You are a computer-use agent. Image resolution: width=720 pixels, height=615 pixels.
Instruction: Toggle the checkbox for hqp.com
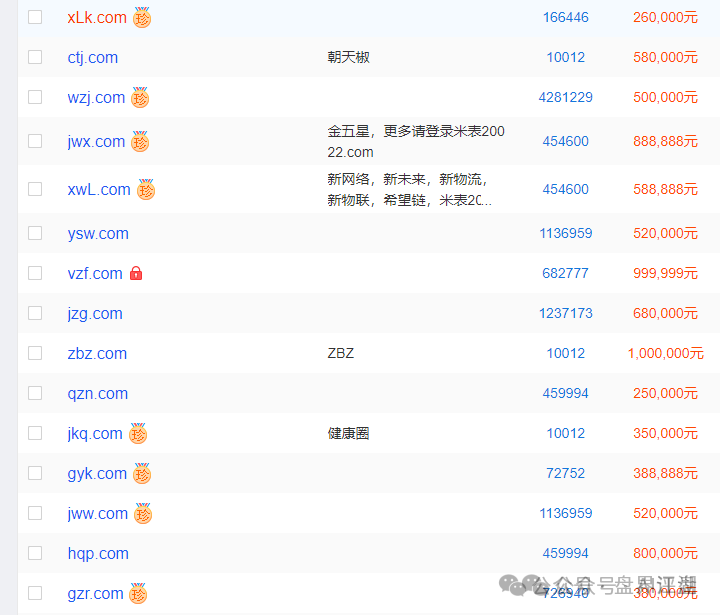pos(35,553)
